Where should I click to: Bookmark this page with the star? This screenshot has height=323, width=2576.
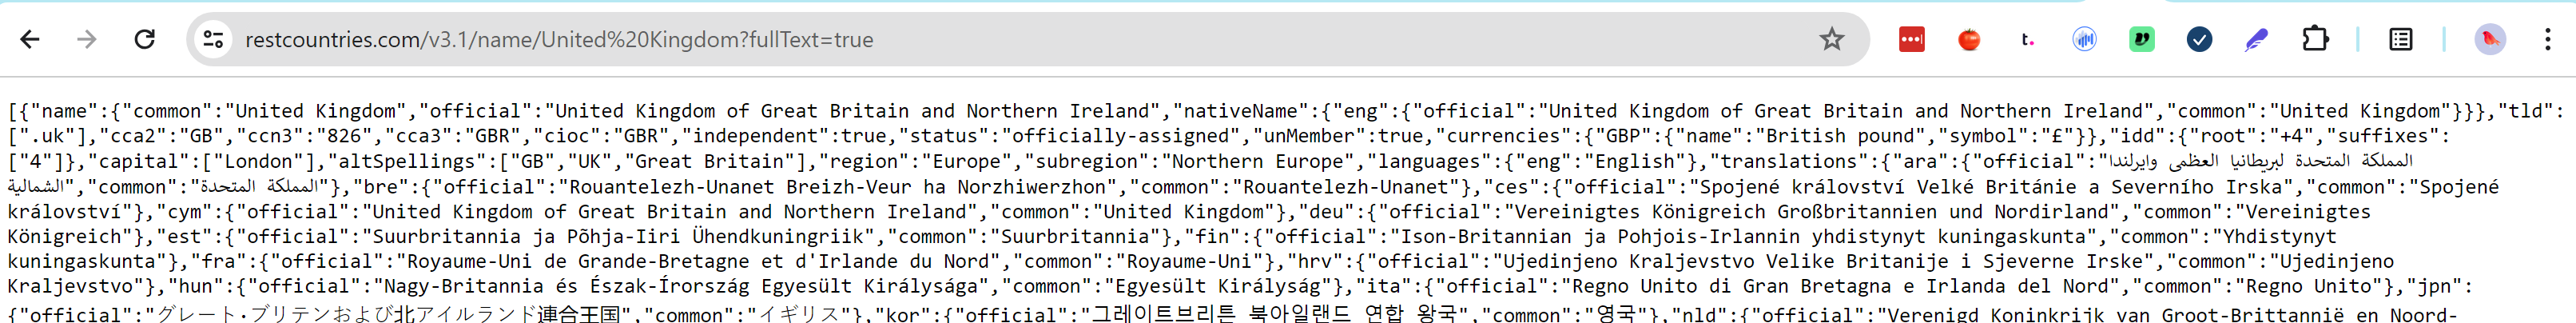(x=1831, y=39)
